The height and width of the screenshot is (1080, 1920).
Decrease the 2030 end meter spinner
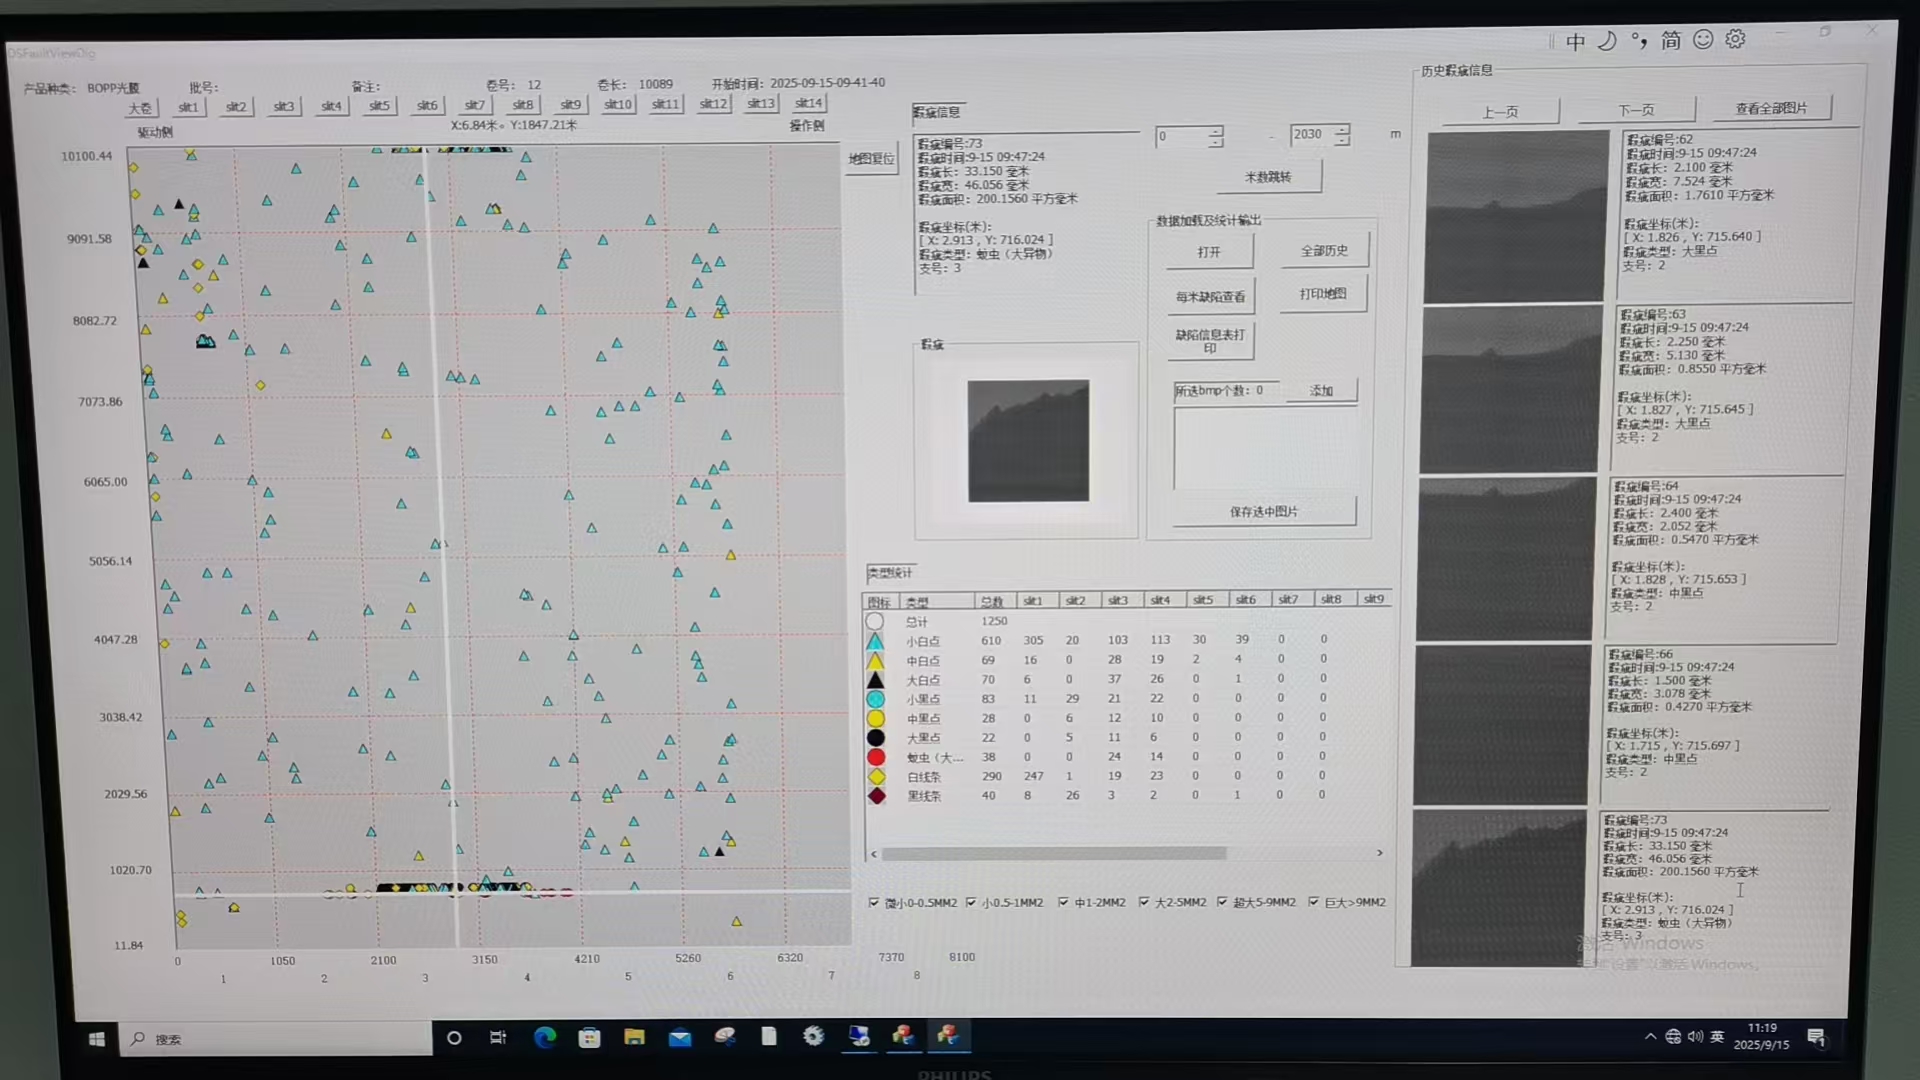click(1342, 141)
